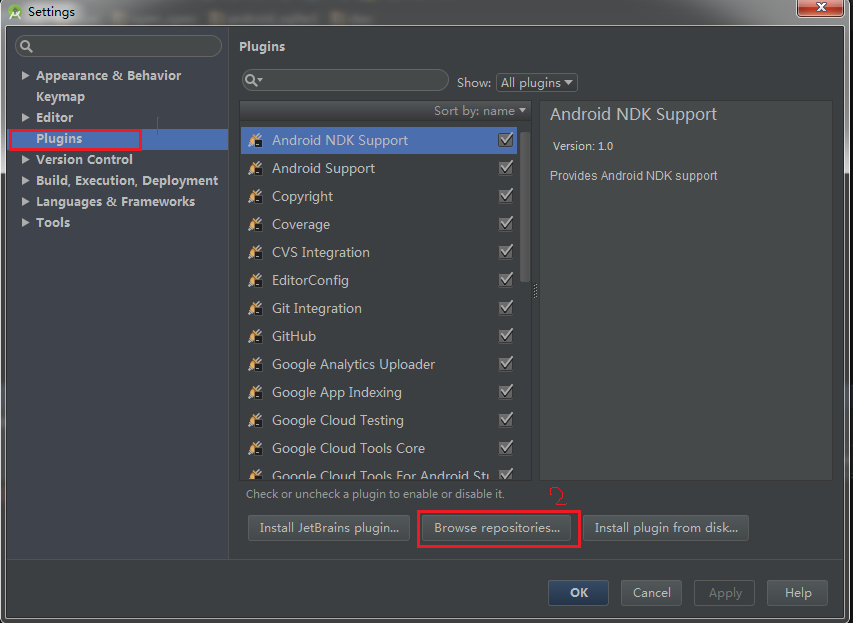Viewport: 853px width, 623px height.
Task: Select the EditorConfig plugin row
Action: 379,280
